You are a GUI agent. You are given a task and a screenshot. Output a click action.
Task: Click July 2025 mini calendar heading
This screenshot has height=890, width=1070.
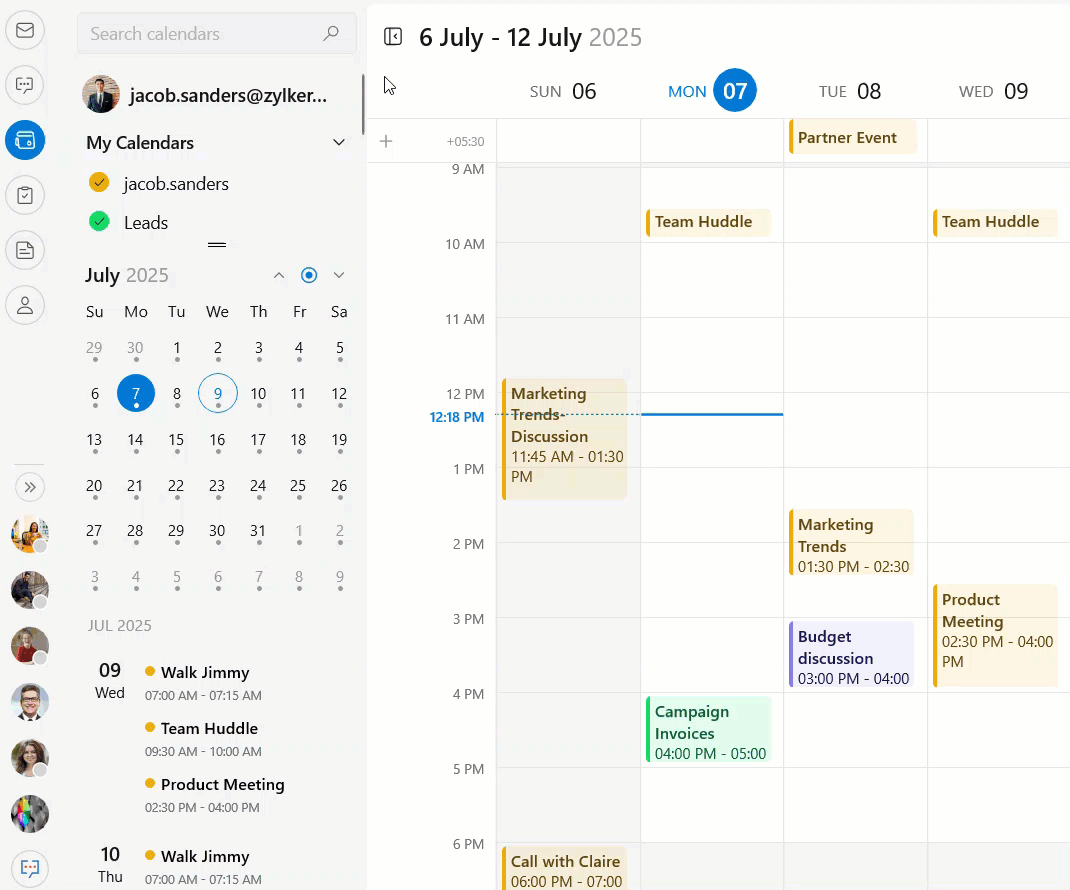pos(126,275)
